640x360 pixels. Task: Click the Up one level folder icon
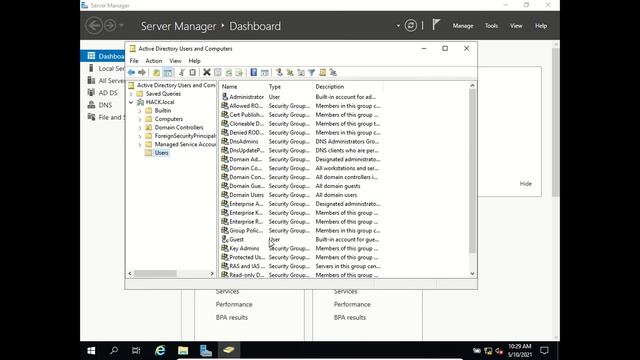coord(156,73)
